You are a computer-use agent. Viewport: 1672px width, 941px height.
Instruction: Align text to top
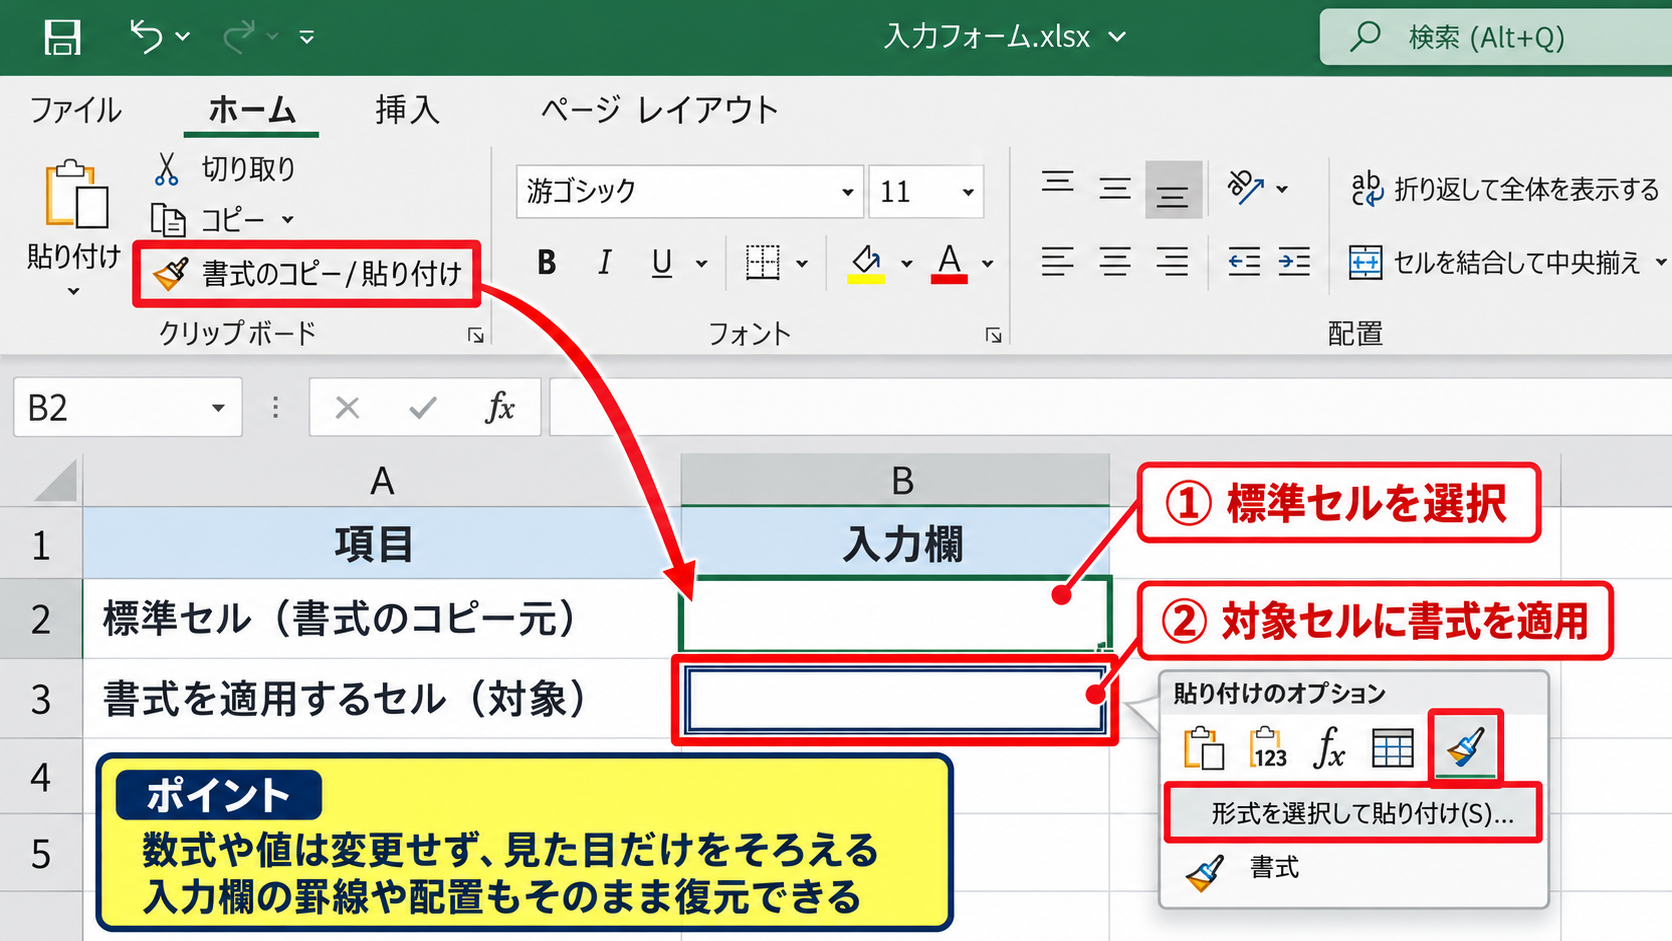tap(1057, 183)
